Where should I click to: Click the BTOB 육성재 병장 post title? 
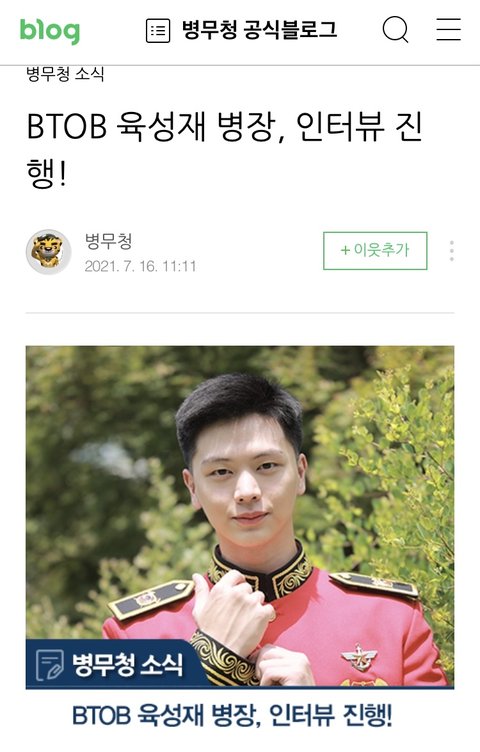point(224,150)
